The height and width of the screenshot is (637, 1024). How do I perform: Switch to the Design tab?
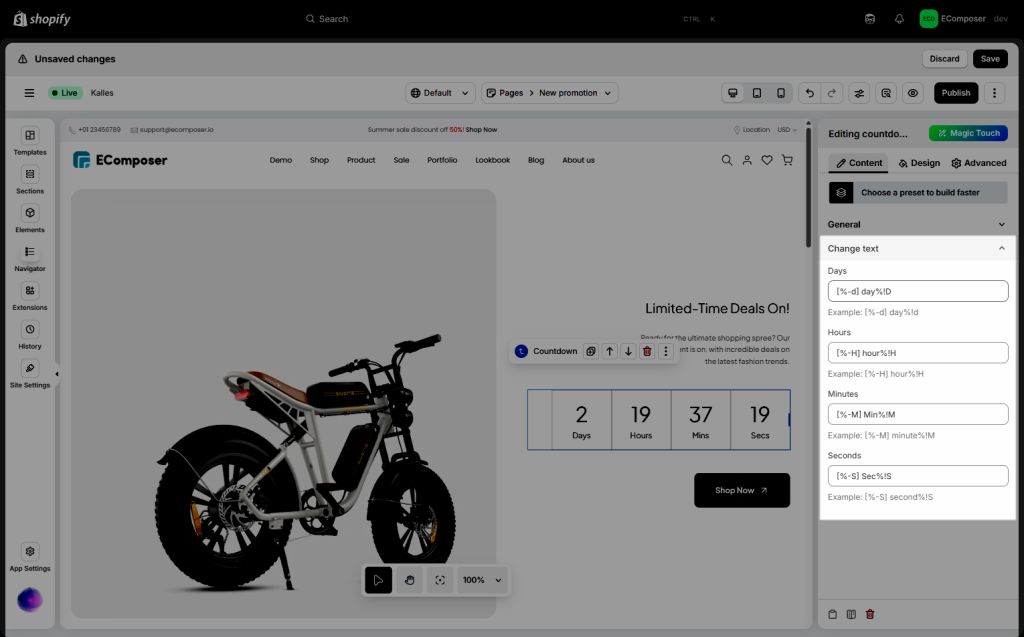[x=919, y=163]
